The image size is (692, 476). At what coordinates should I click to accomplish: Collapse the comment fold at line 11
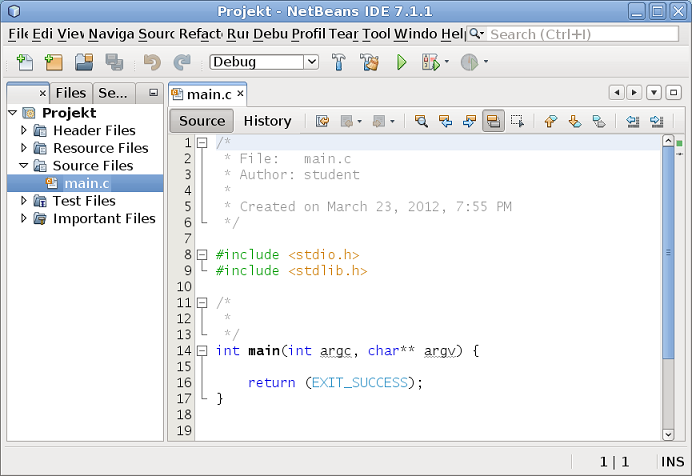[202, 303]
